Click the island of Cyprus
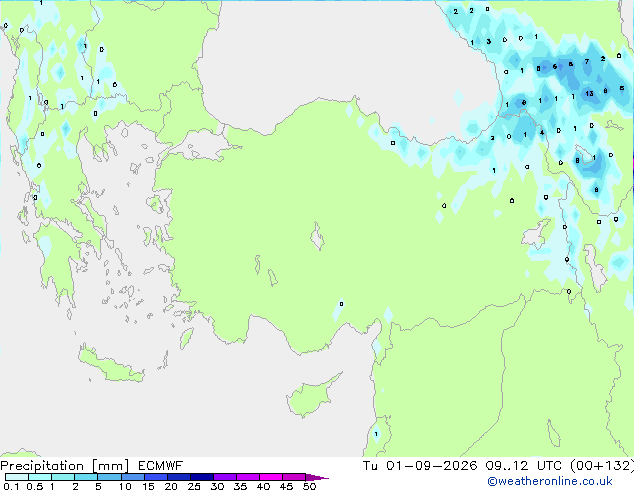The image size is (634, 490). [313, 395]
